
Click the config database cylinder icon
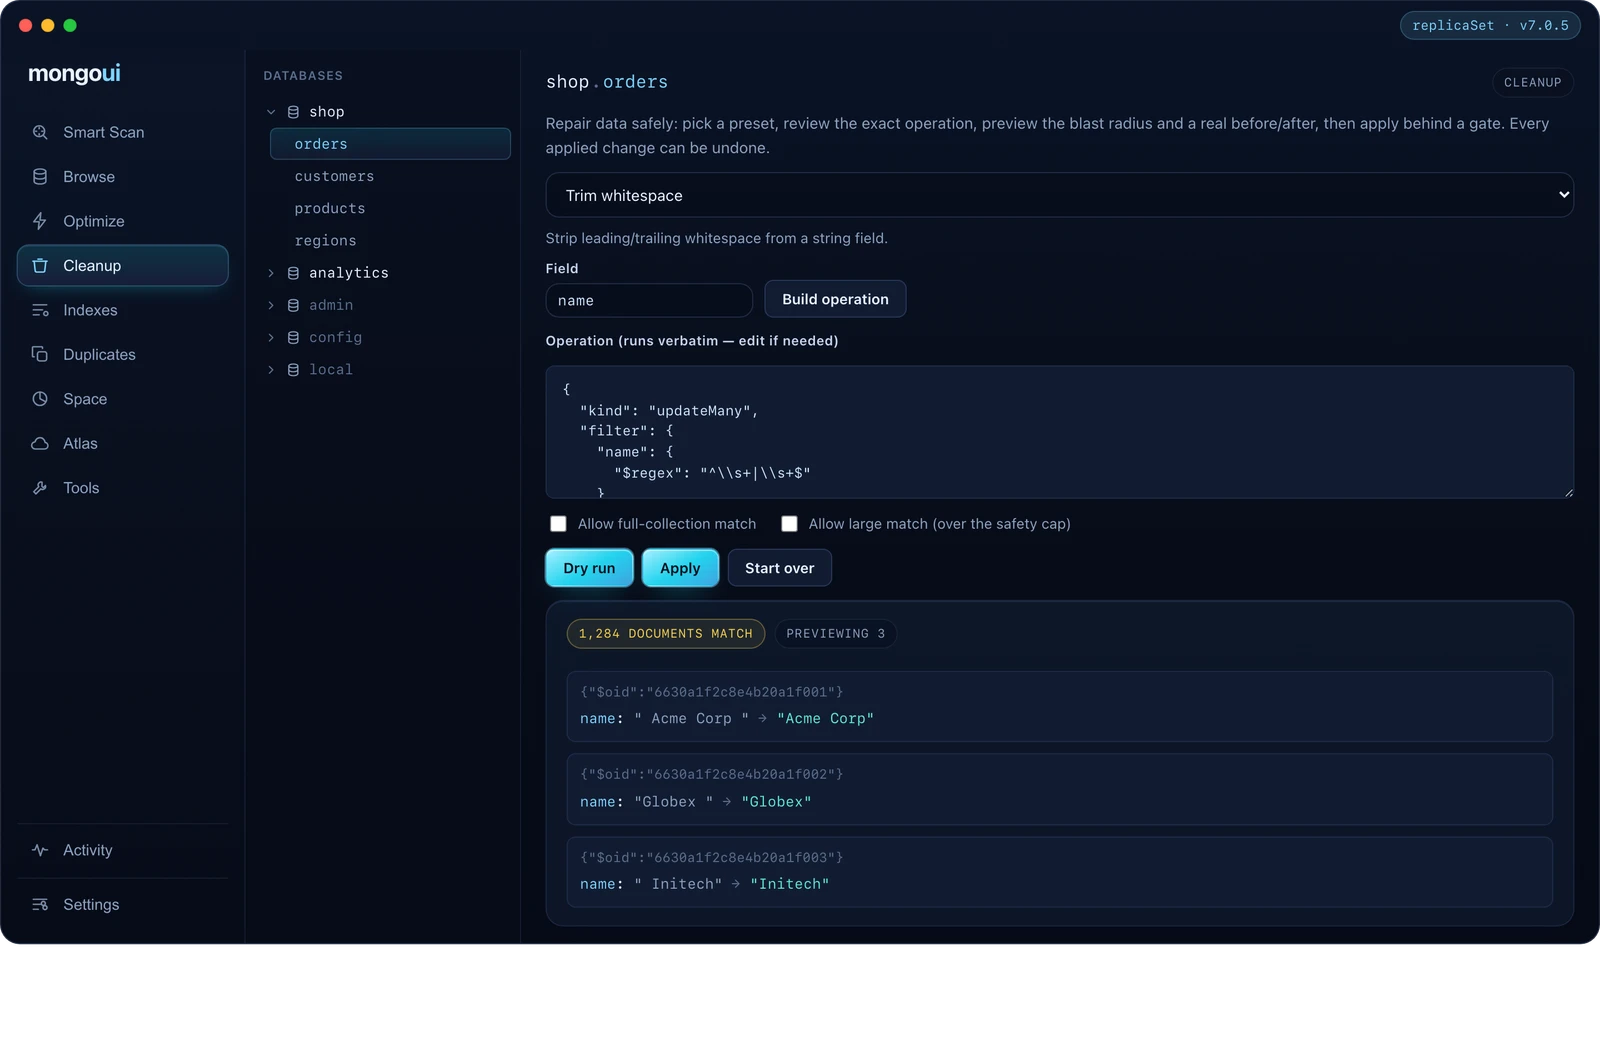[293, 338]
